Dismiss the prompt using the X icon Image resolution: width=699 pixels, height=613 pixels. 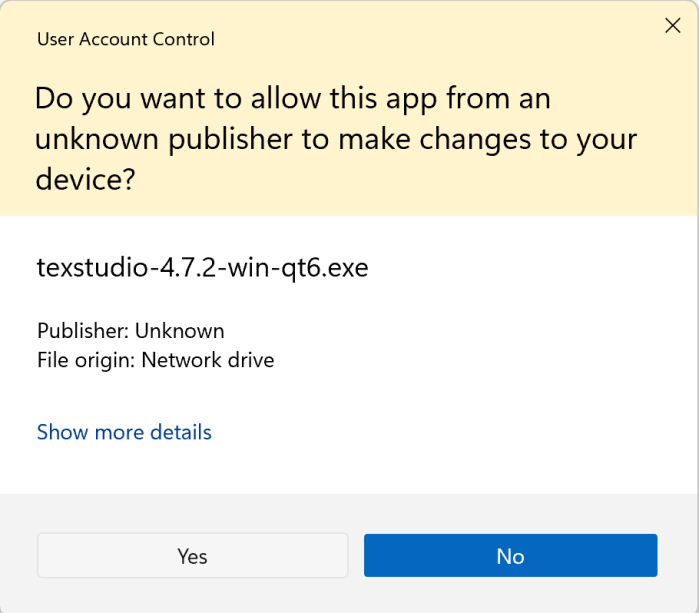coord(673,27)
